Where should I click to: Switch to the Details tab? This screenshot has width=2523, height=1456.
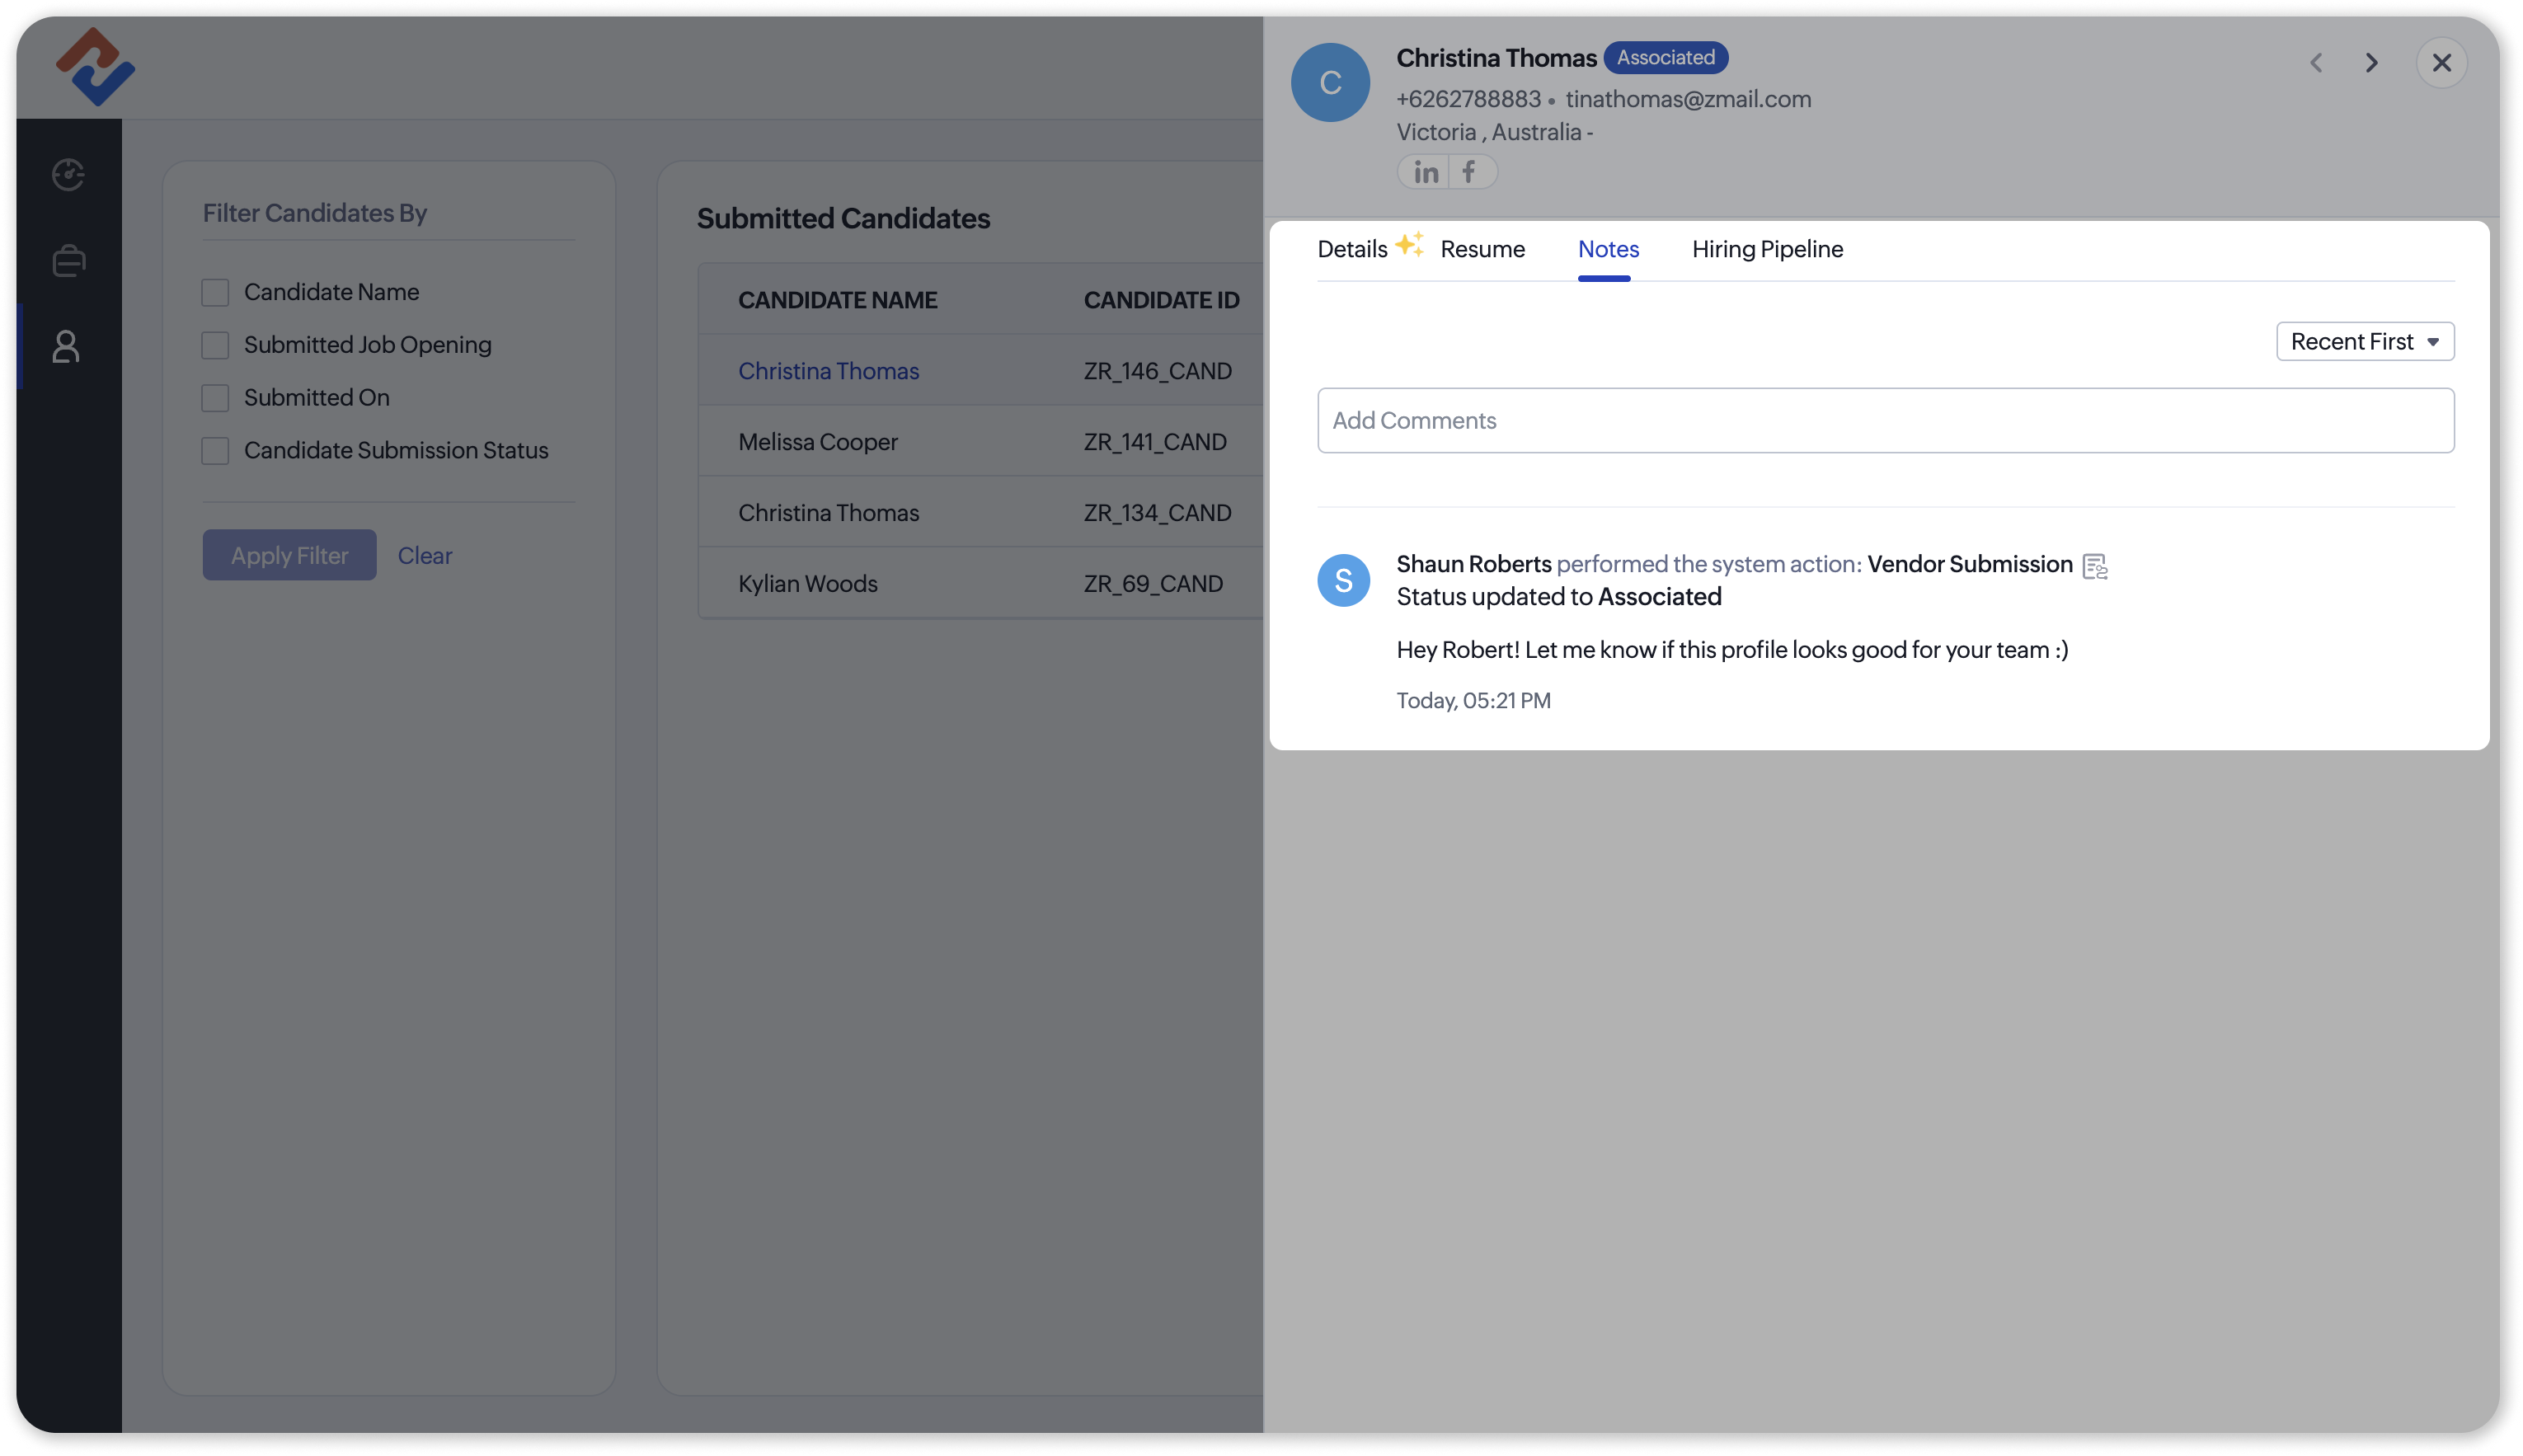[1352, 249]
